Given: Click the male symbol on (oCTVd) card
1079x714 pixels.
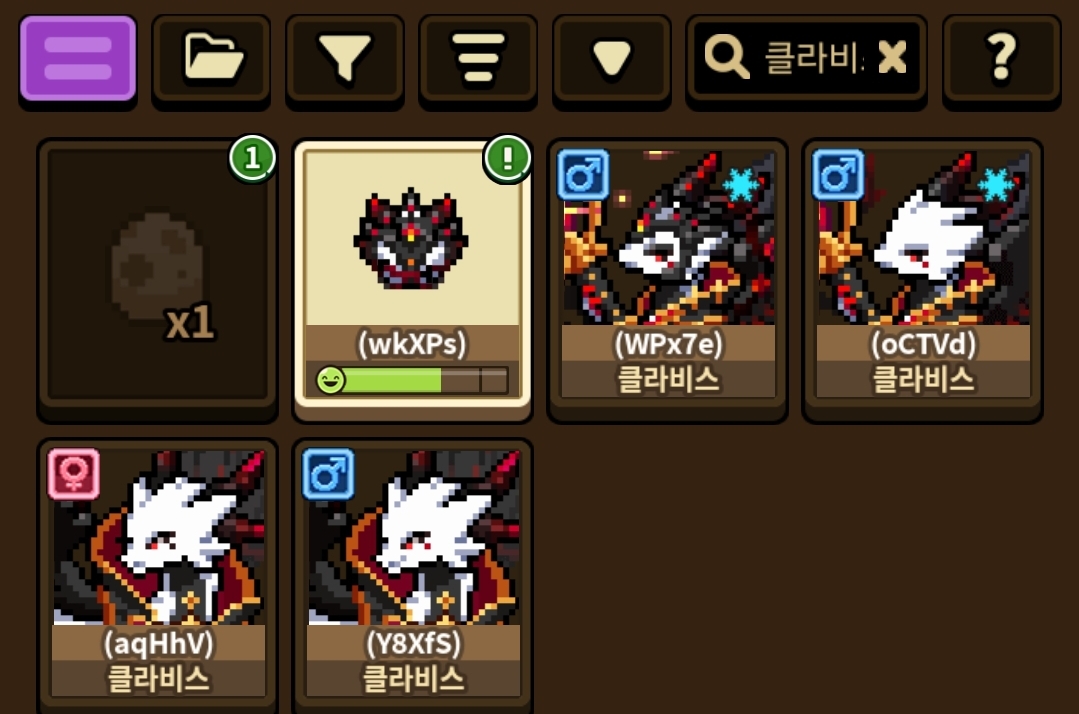Looking at the screenshot, I should click(x=838, y=175).
